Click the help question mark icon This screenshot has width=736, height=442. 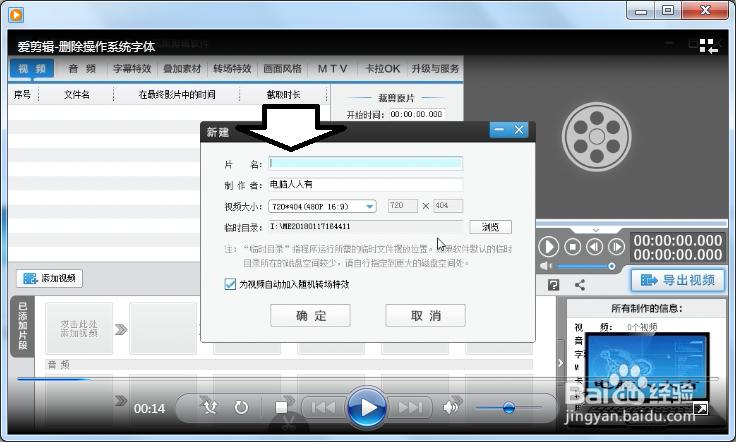tap(553, 285)
